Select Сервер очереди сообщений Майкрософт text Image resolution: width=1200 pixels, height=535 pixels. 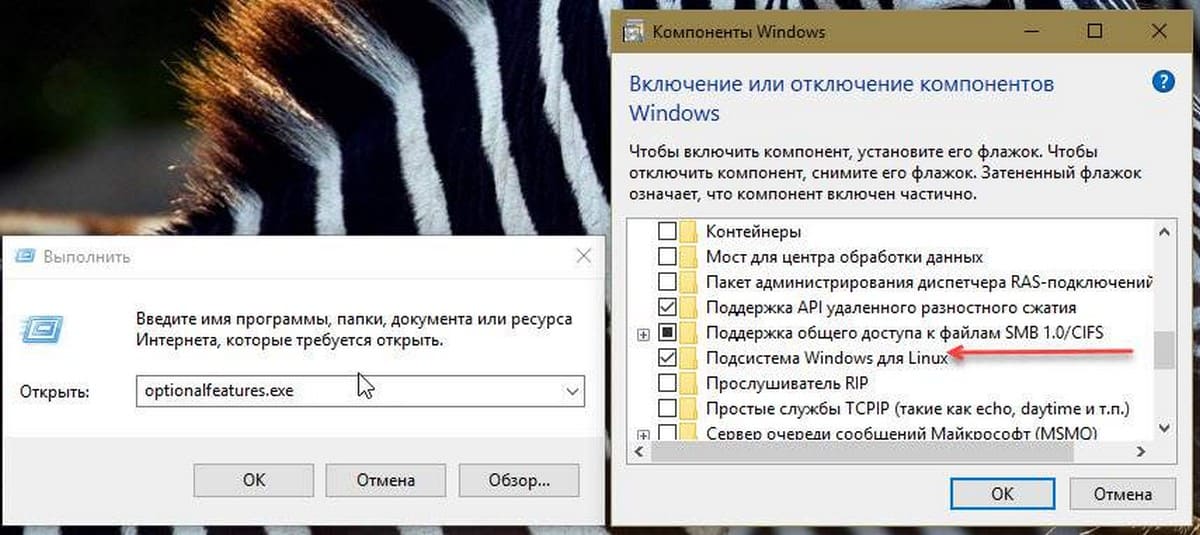(x=901, y=434)
